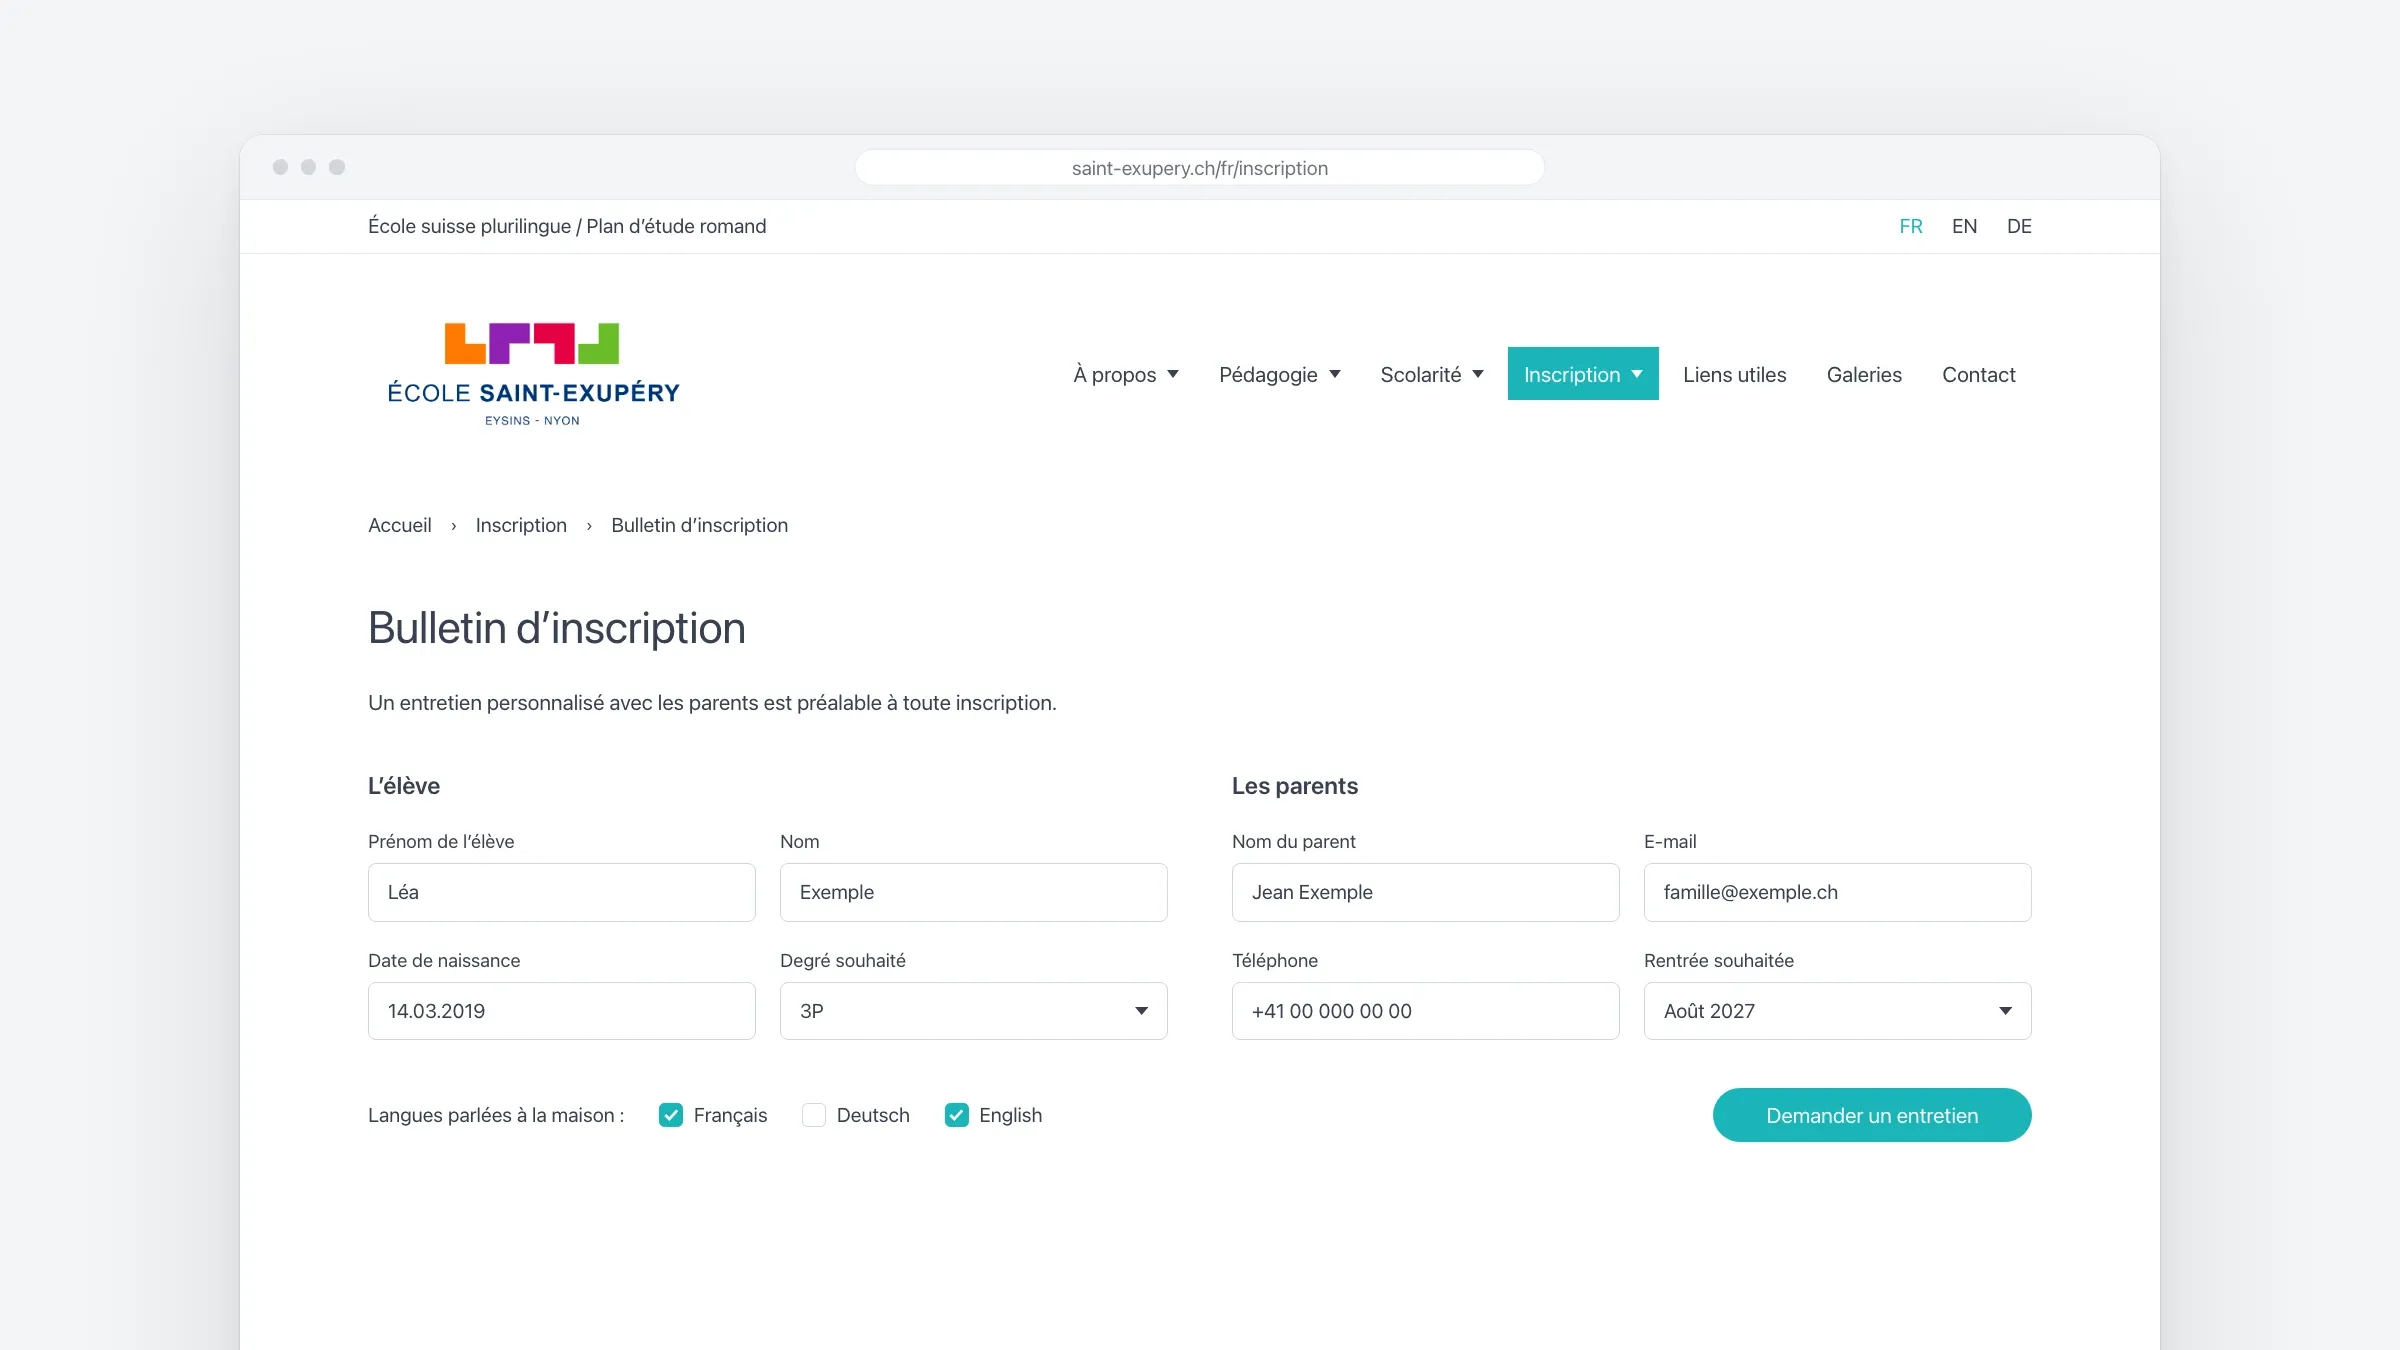
Task: Open the Rentrée souhaitée dropdown
Action: point(1837,1011)
